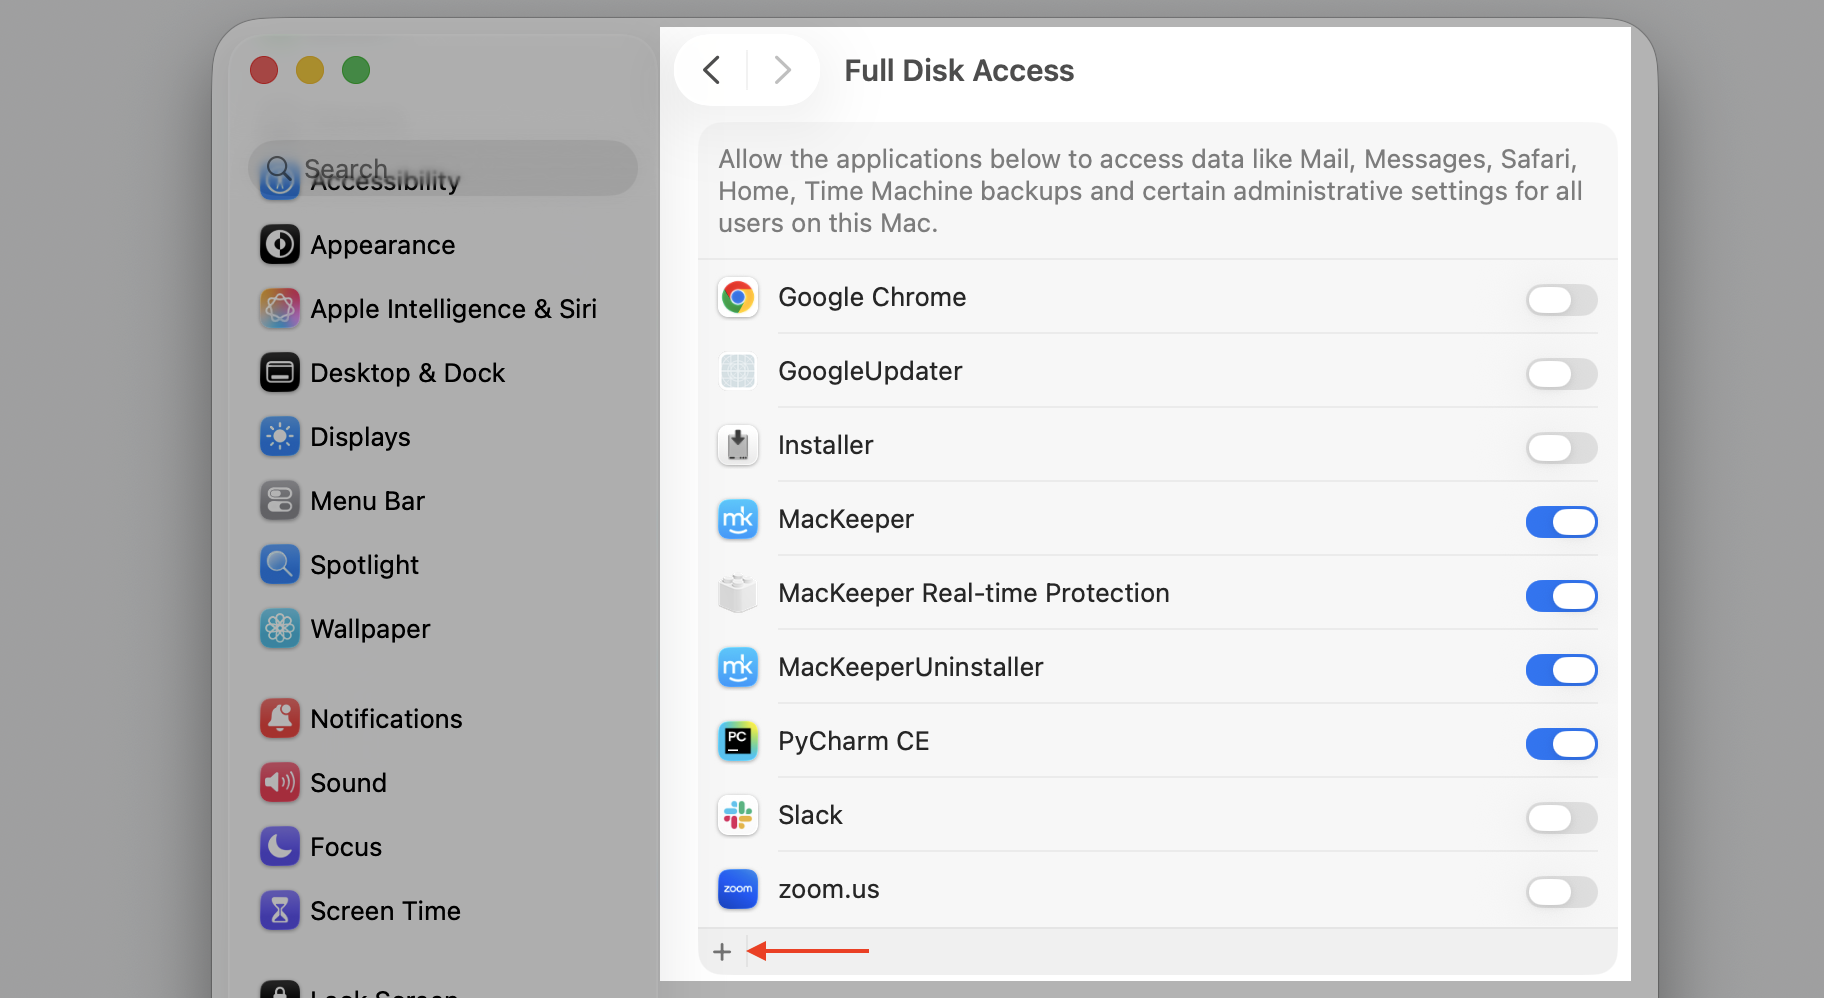
Task: Click the Full Disk Access title
Action: [x=959, y=70]
